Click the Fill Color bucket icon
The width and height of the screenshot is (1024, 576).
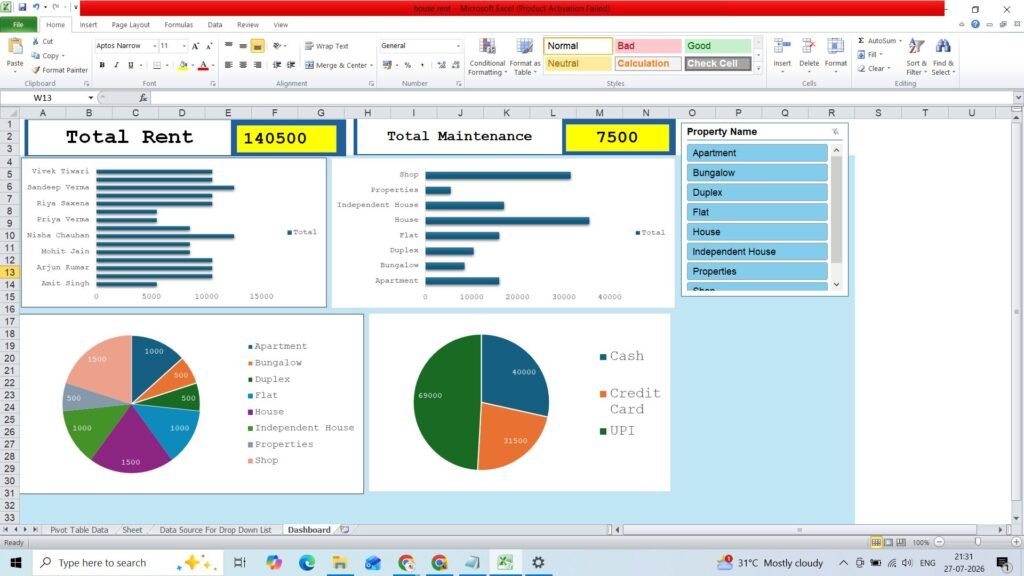183,65
